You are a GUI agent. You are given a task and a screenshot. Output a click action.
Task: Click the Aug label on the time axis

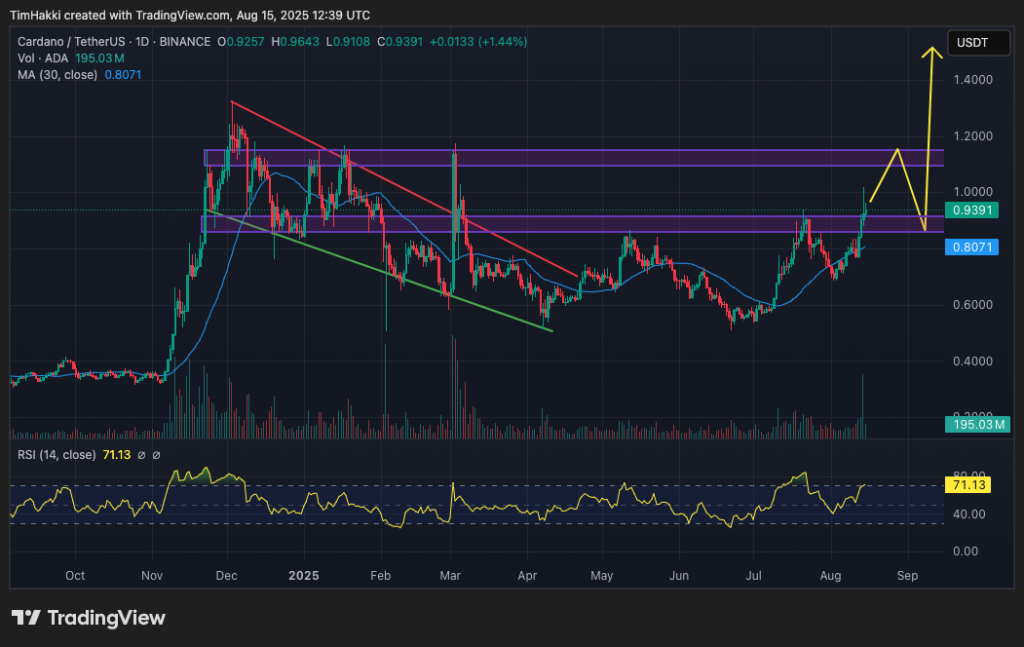[x=830, y=576]
